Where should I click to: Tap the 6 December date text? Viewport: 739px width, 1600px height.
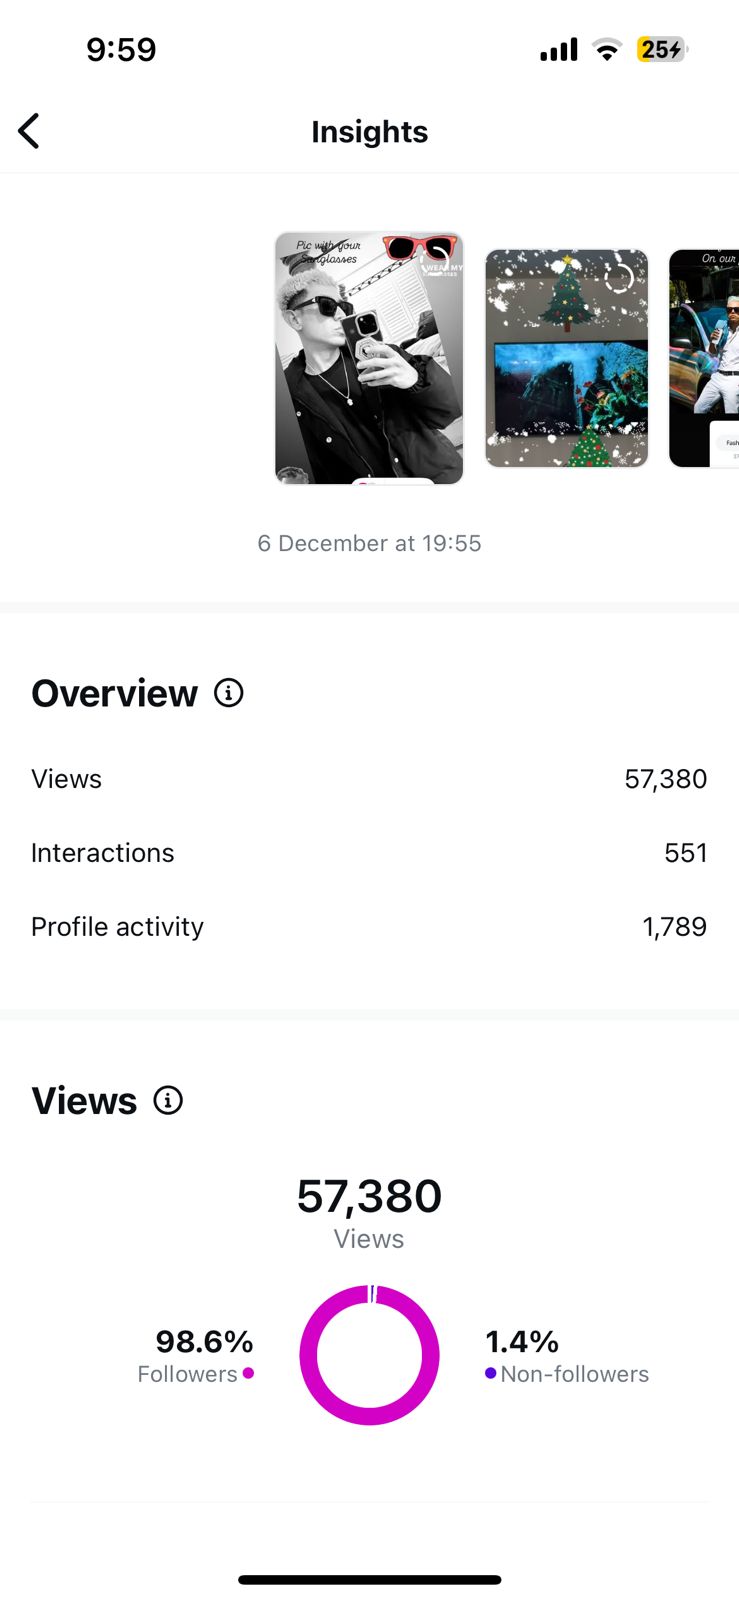[369, 543]
